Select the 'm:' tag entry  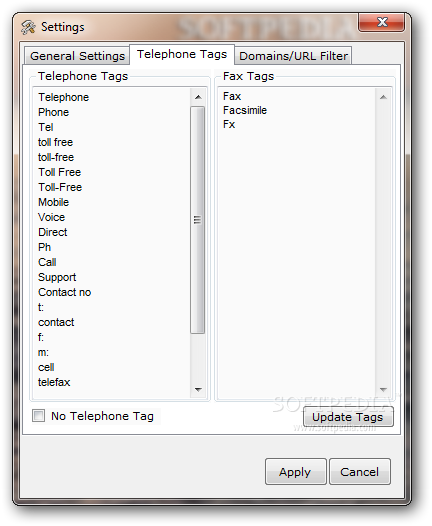coord(43,352)
